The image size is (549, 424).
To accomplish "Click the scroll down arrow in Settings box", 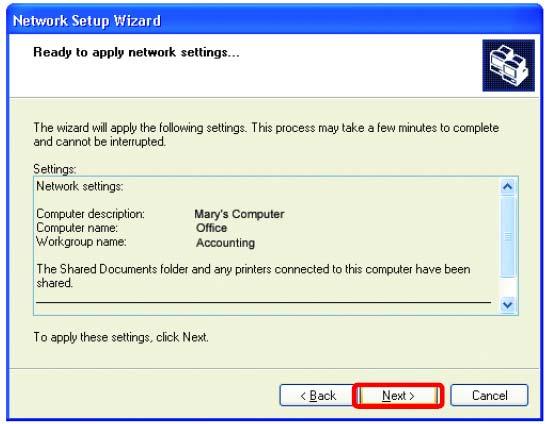I will click(x=508, y=304).
